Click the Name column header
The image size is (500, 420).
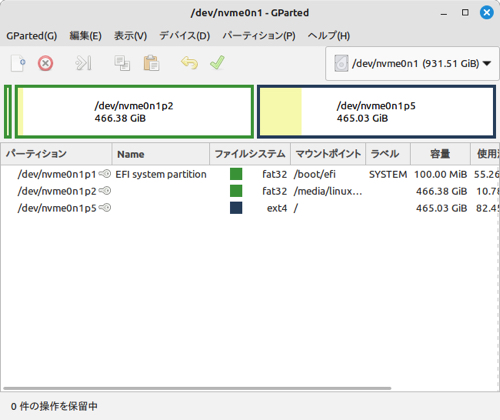(161, 154)
